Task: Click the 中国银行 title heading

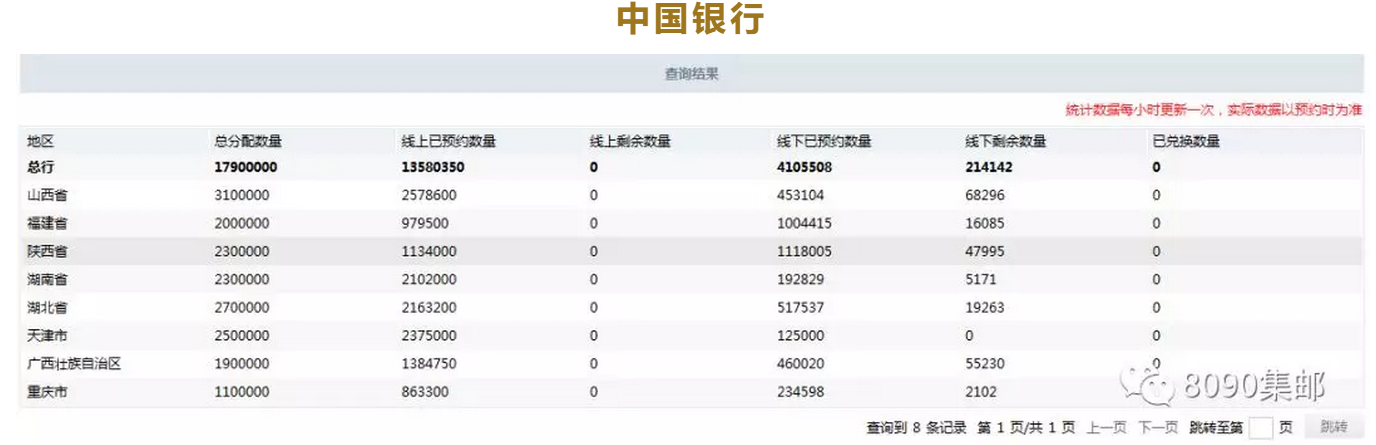Action: (691, 19)
